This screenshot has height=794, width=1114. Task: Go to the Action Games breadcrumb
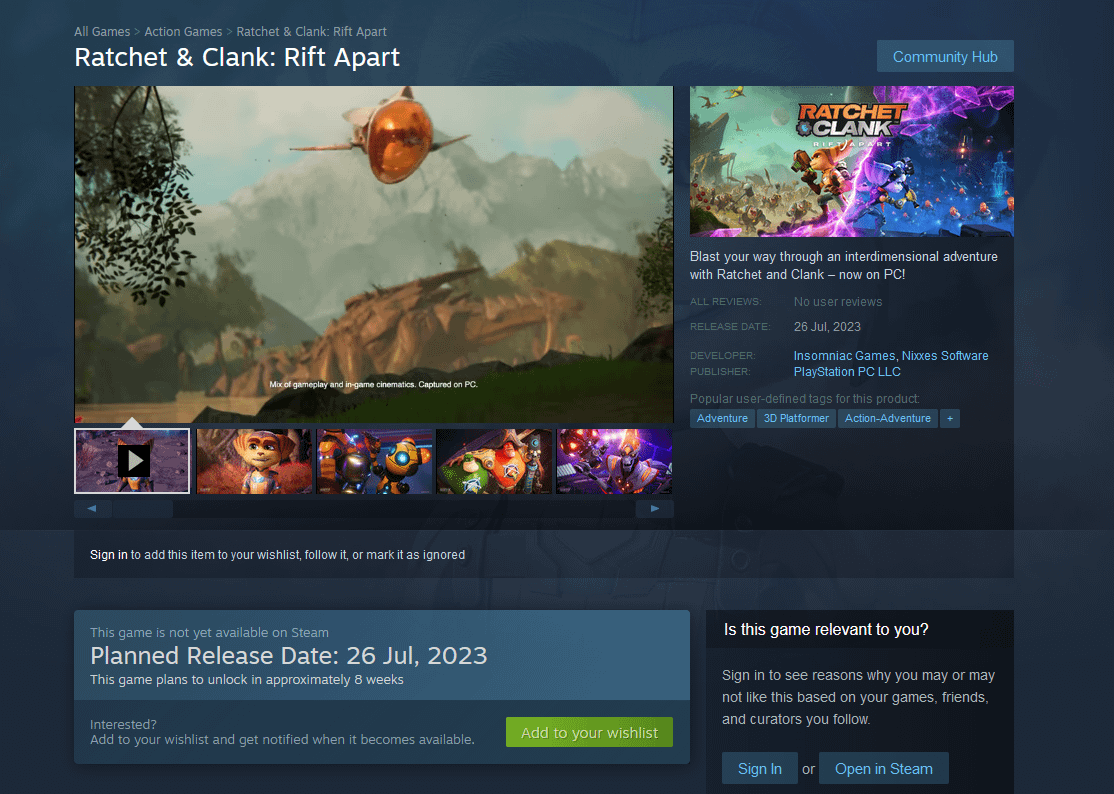(x=183, y=31)
